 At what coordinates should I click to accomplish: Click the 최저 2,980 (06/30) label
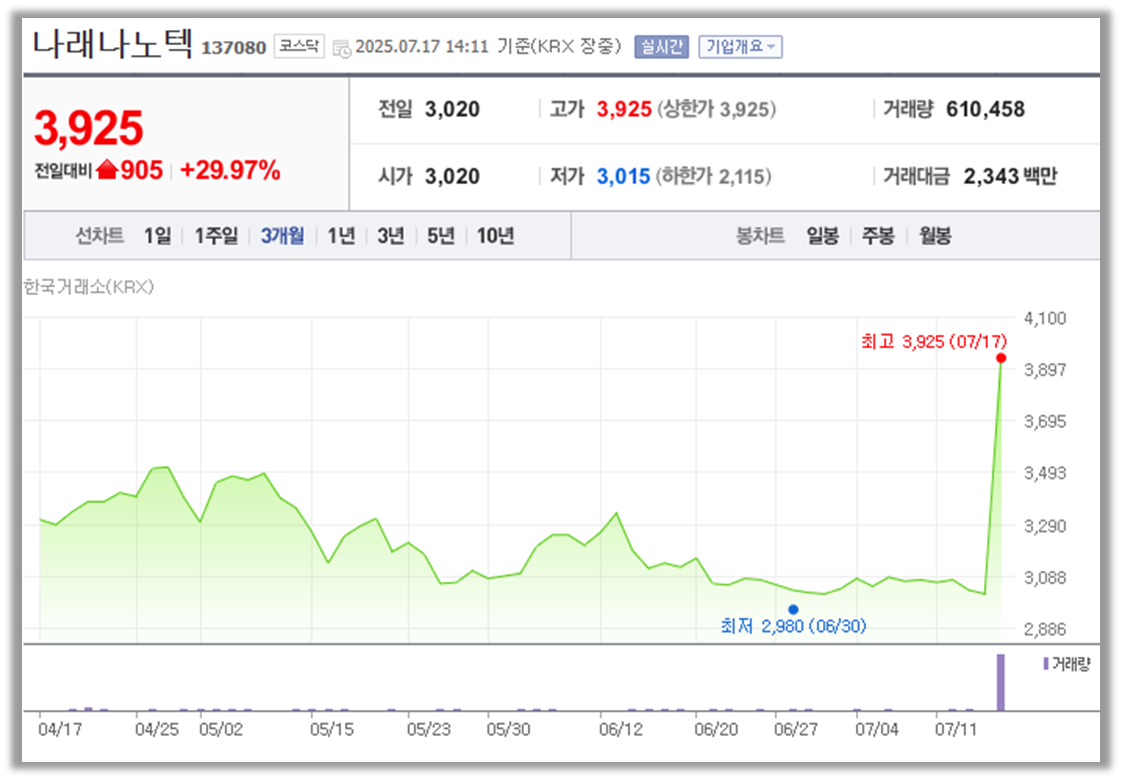[x=793, y=626]
